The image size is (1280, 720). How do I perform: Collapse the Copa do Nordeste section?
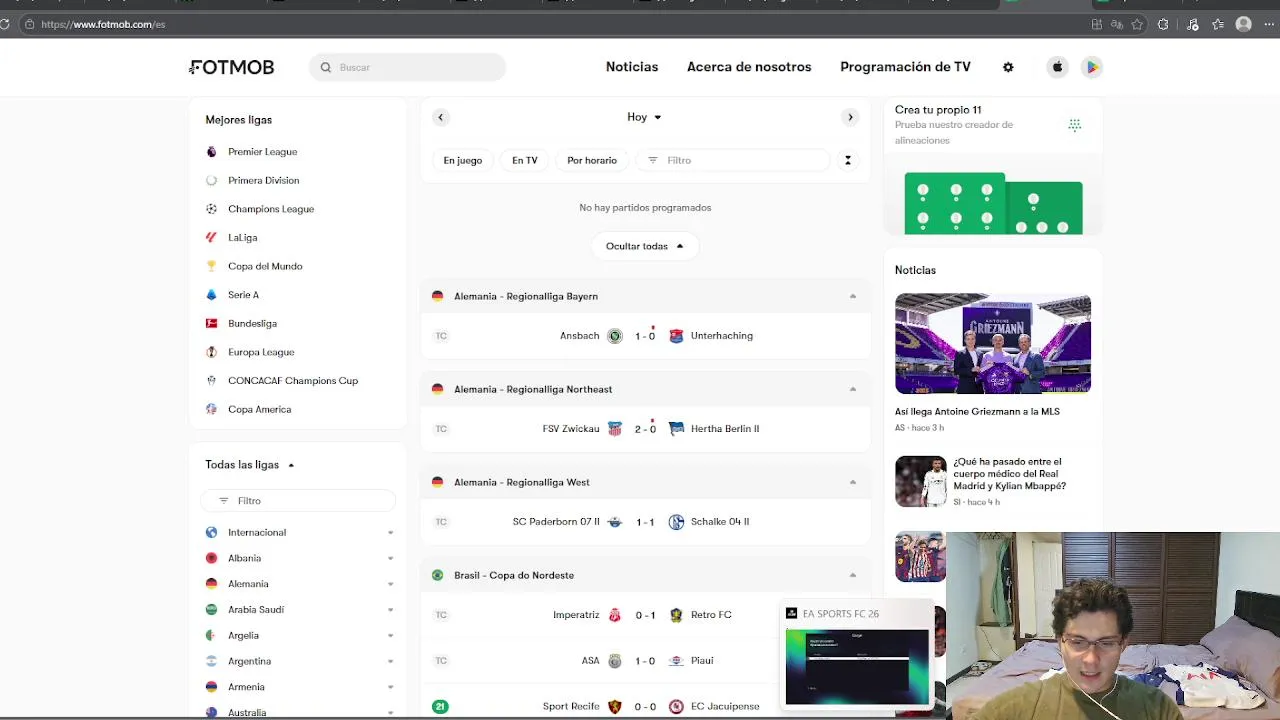(x=853, y=575)
